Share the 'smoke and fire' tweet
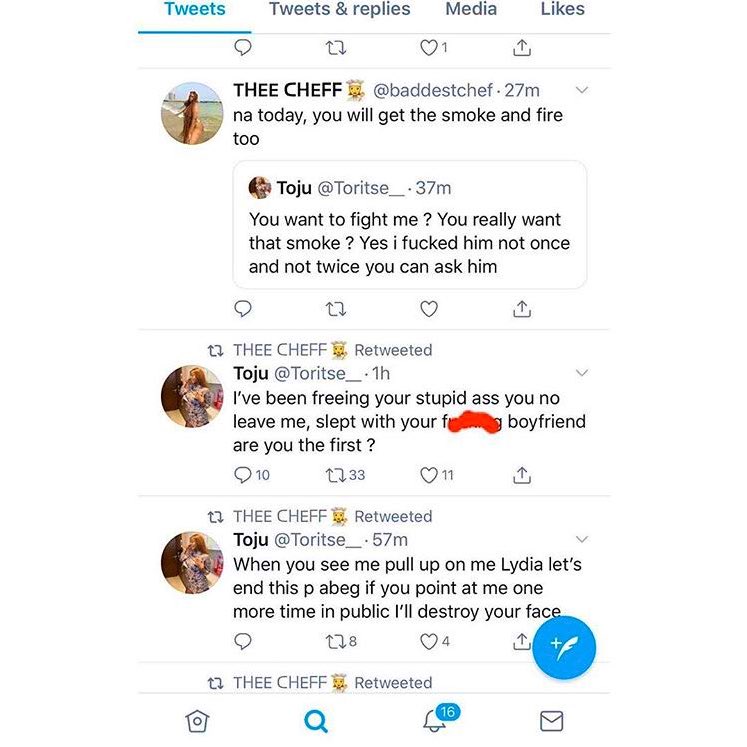Viewport: 747px width, 747px height. (521, 310)
